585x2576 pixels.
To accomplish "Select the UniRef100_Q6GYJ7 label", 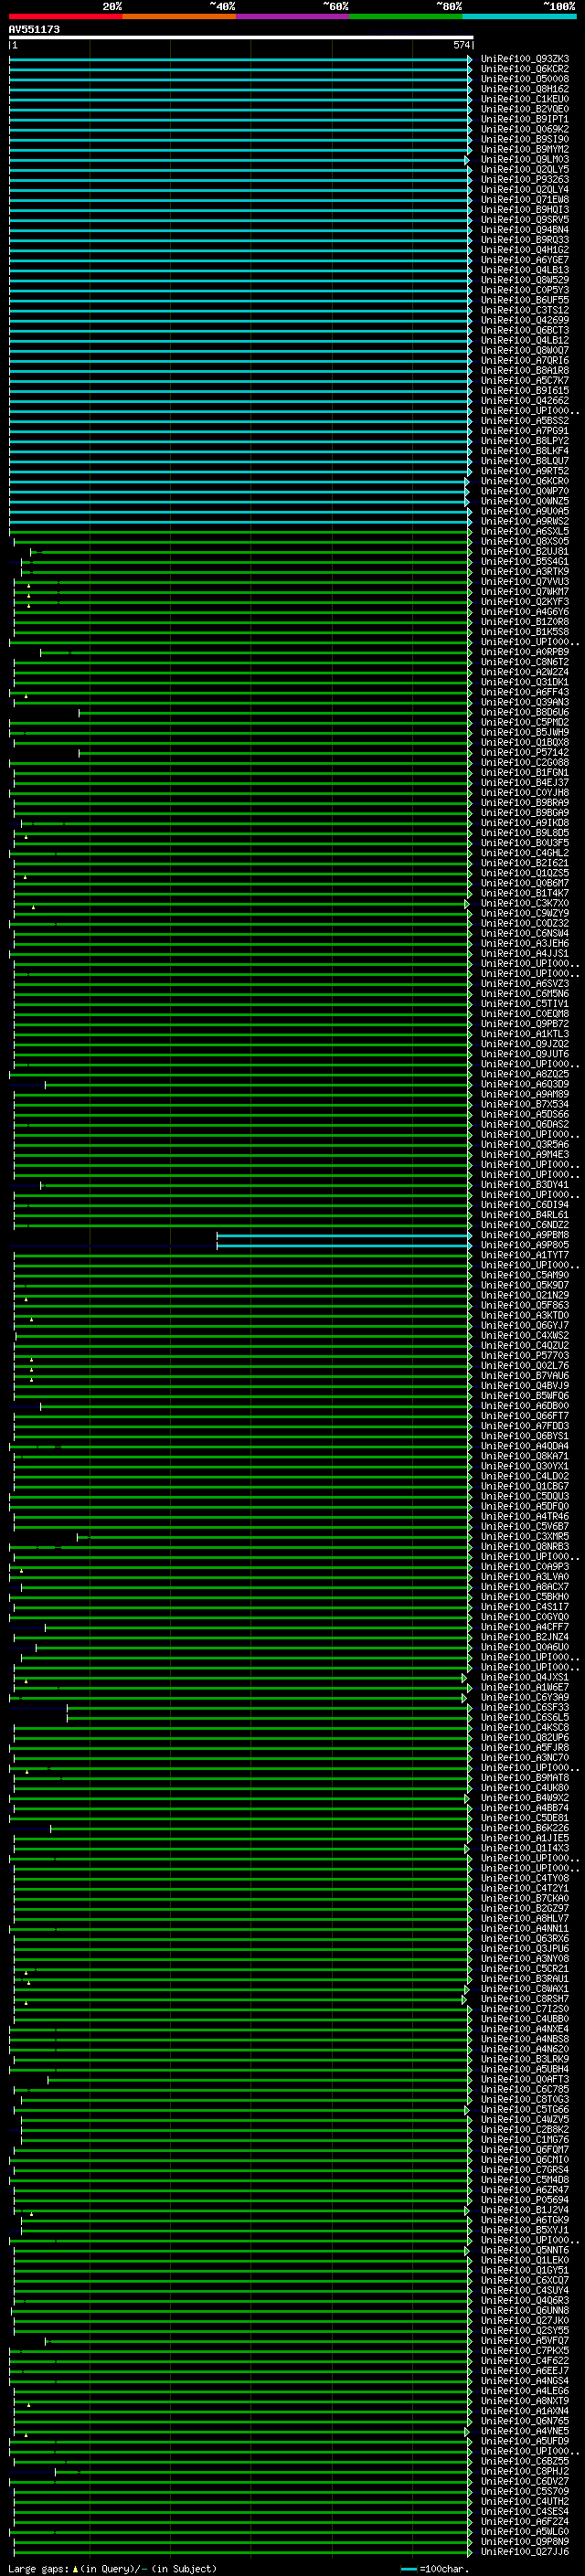I will coord(525,1325).
